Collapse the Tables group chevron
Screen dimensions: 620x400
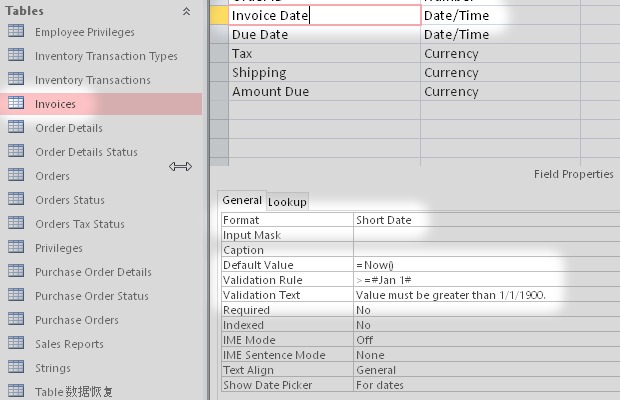(x=186, y=11)
